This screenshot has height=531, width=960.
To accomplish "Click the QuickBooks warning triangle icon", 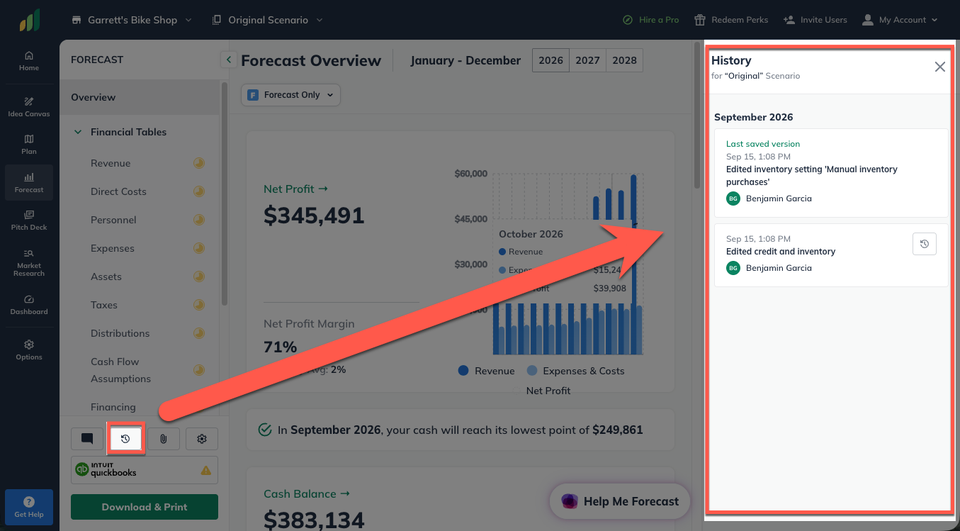I will pyautogui.click(x=206, y=470).
